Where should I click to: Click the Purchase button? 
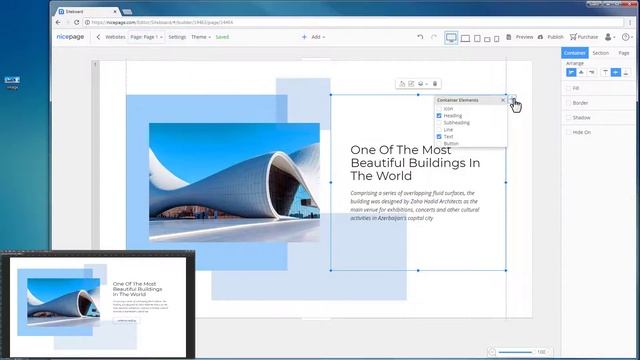(584, 37)
